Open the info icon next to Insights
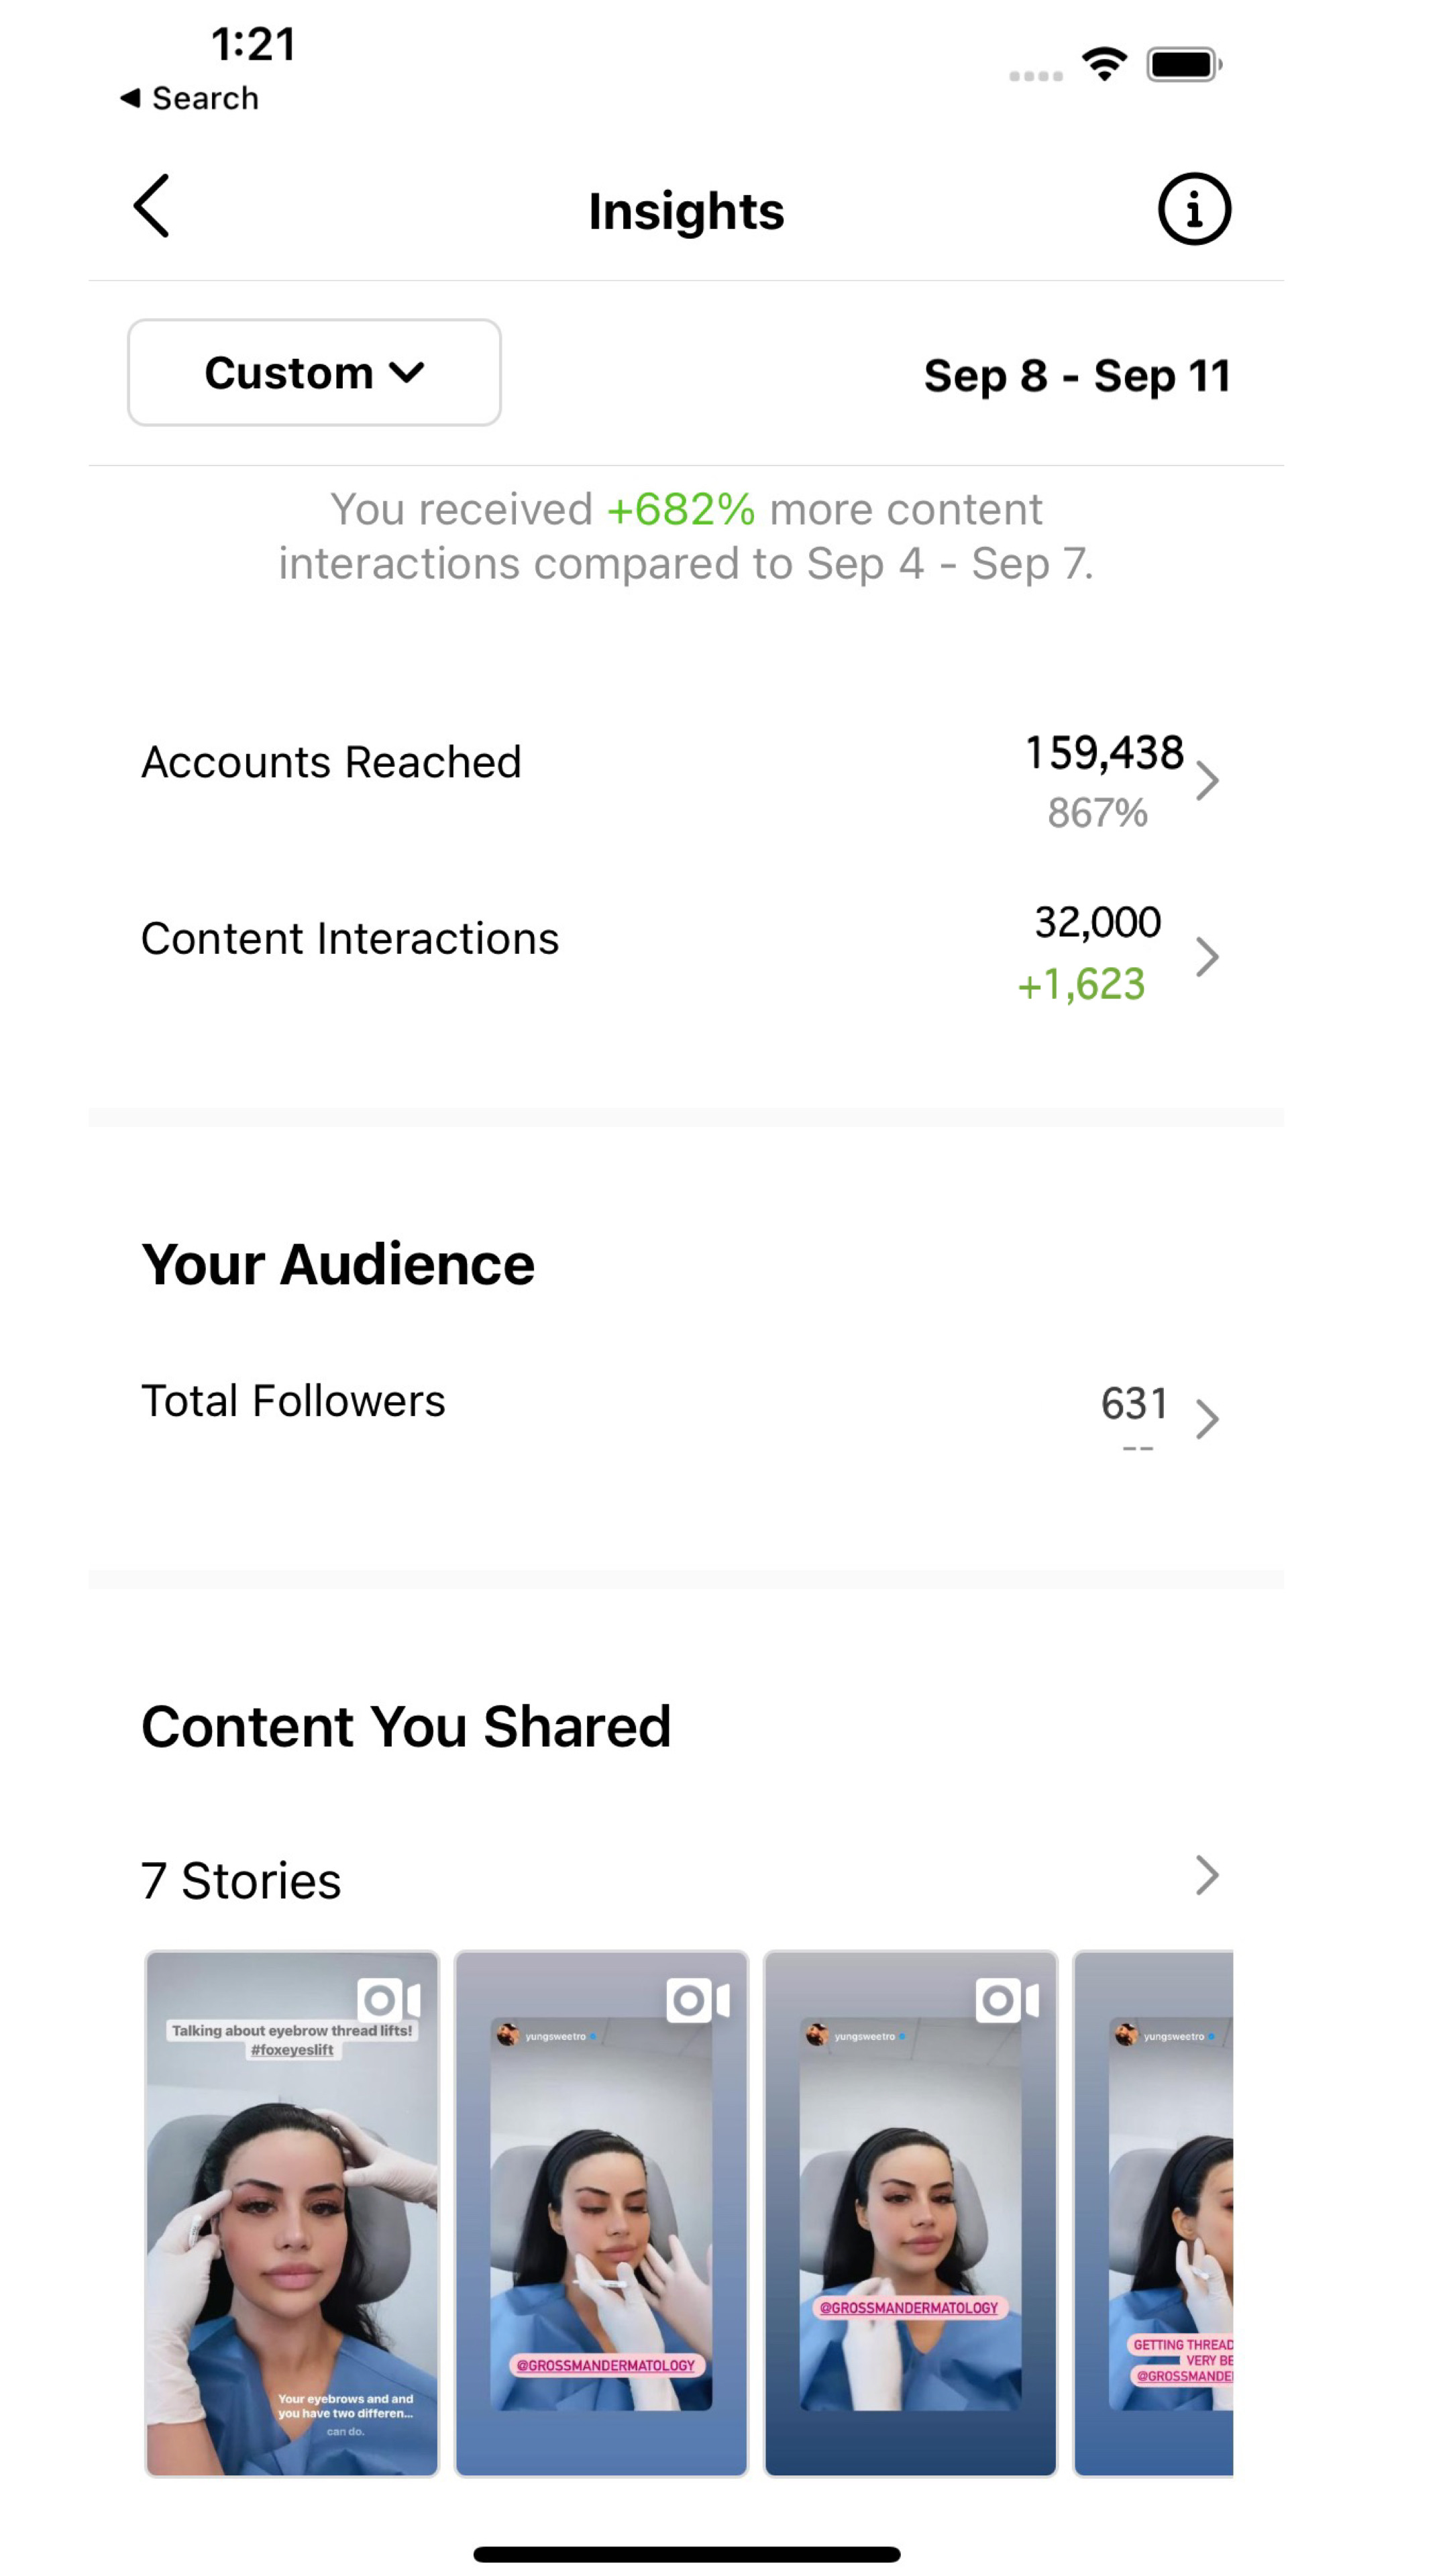The width and height of the screenshot is (1449, 2576). pos(1193,209)
